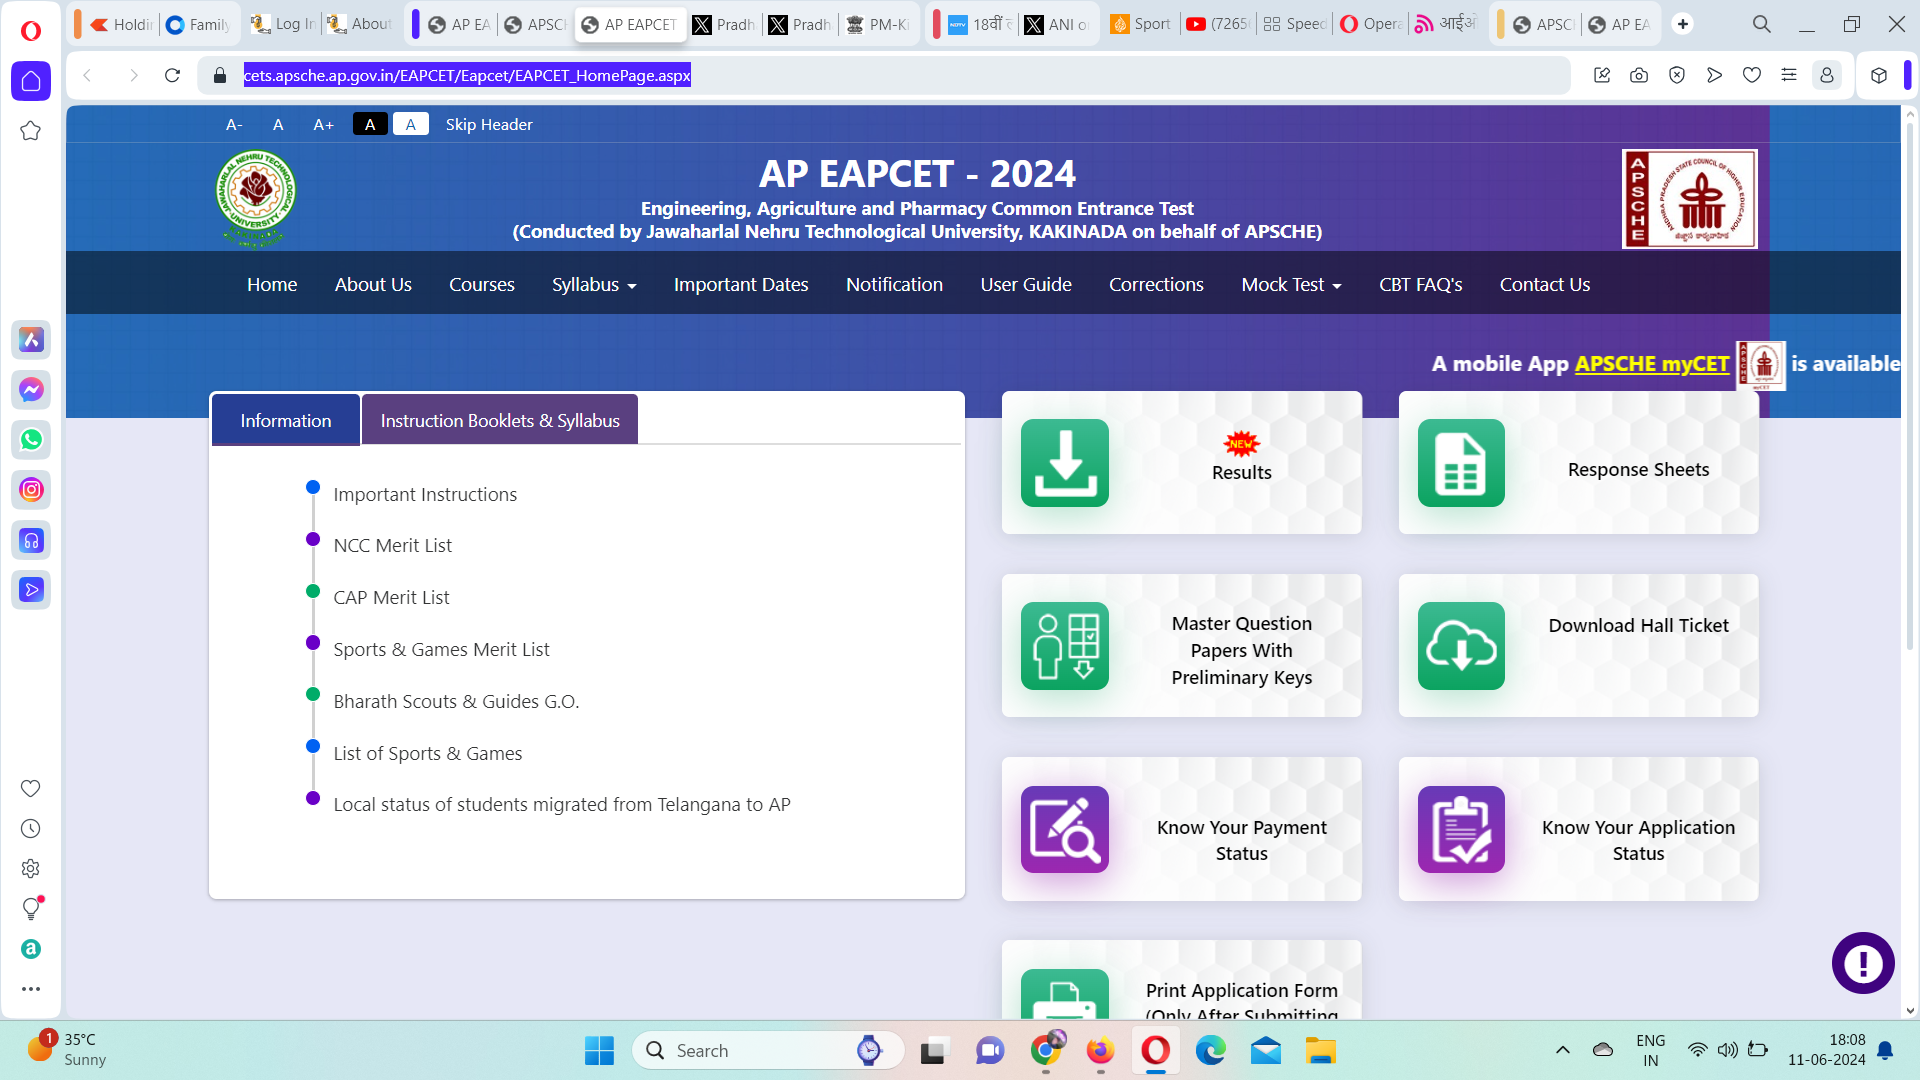Open Important Dates menu item
Screen dimensions: 1920x1080
click(x=741, y=285)
